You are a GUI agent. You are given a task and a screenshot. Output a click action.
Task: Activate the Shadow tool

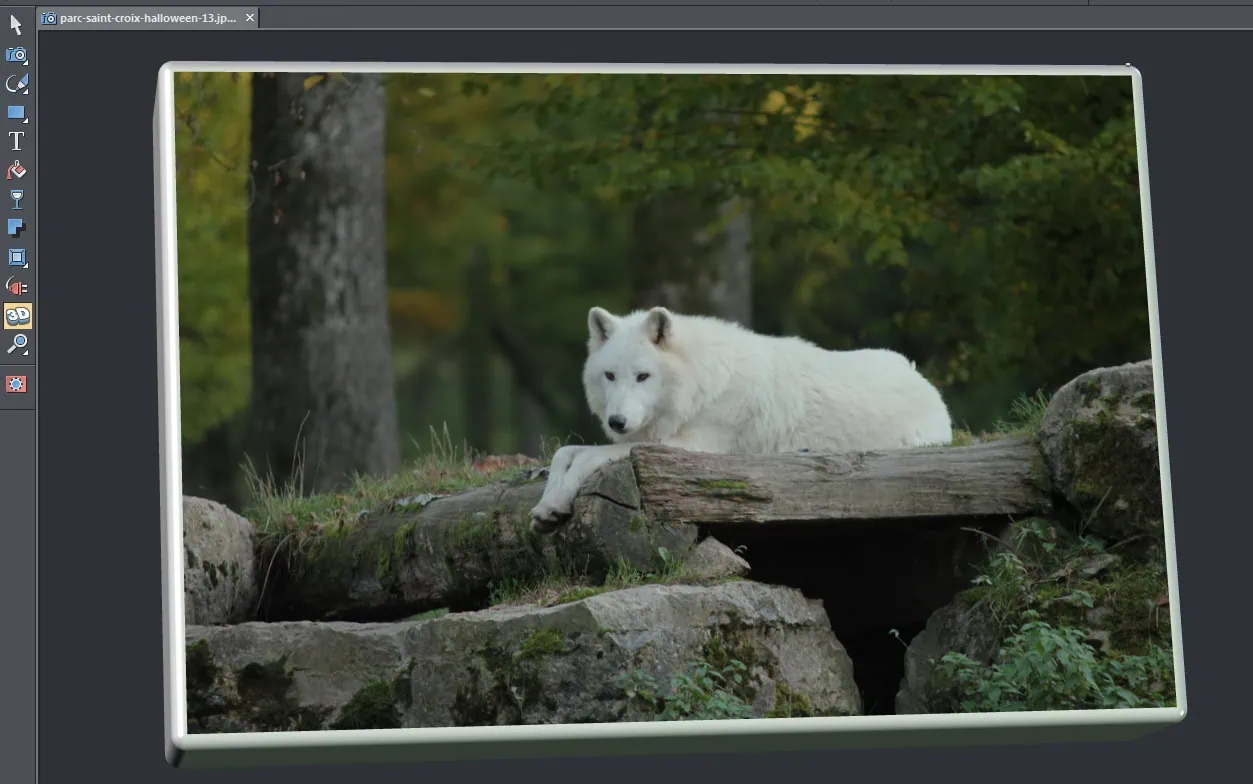(x=17, y=228)
